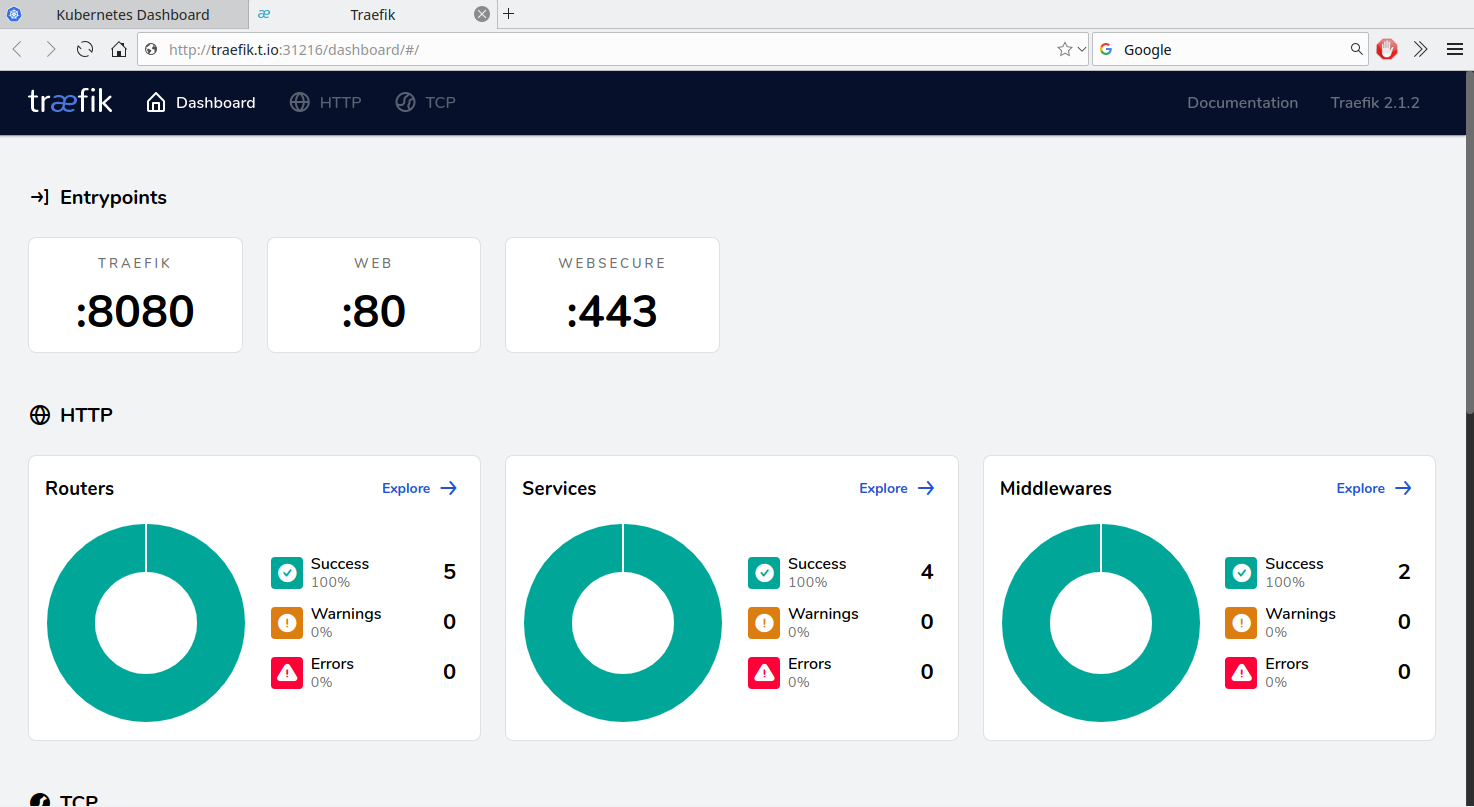Click the red adblock extension icon

point(1386,49)
